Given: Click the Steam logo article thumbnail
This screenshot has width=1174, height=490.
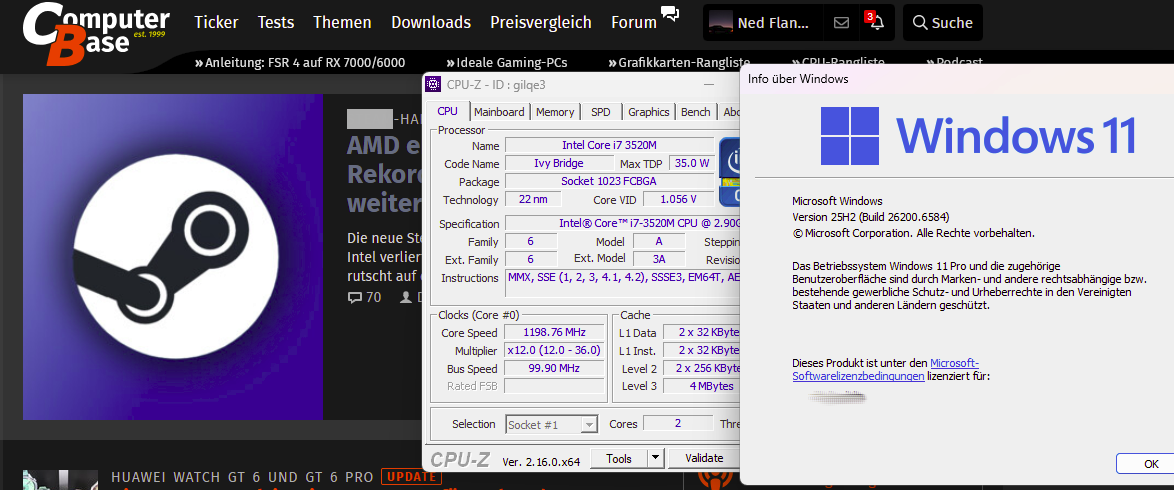Looking at the screenshot, I should coord(173,257).
